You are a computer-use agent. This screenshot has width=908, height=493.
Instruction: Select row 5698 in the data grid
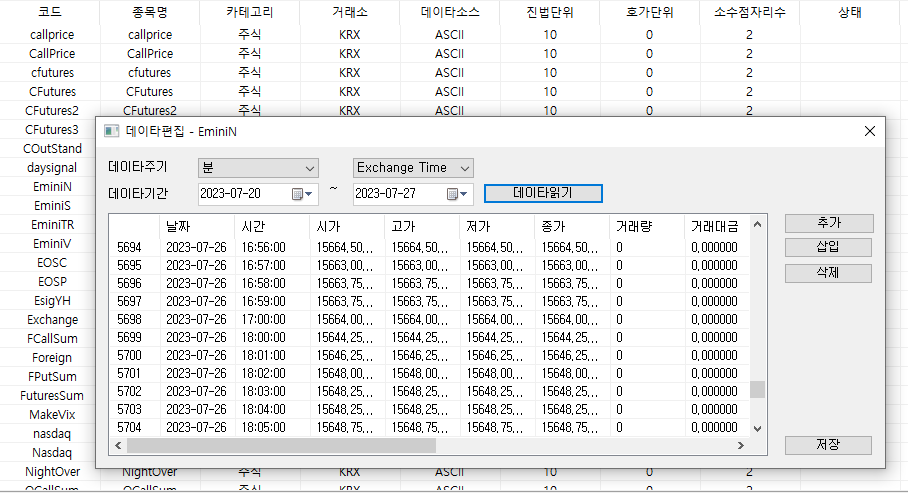point(130,319)
